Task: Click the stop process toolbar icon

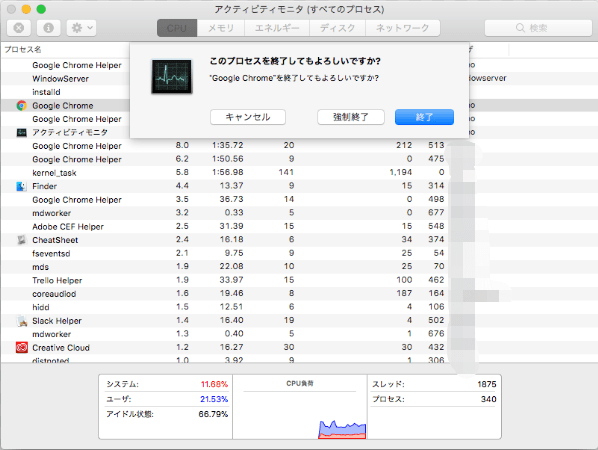Action: [x=19, y=28]
